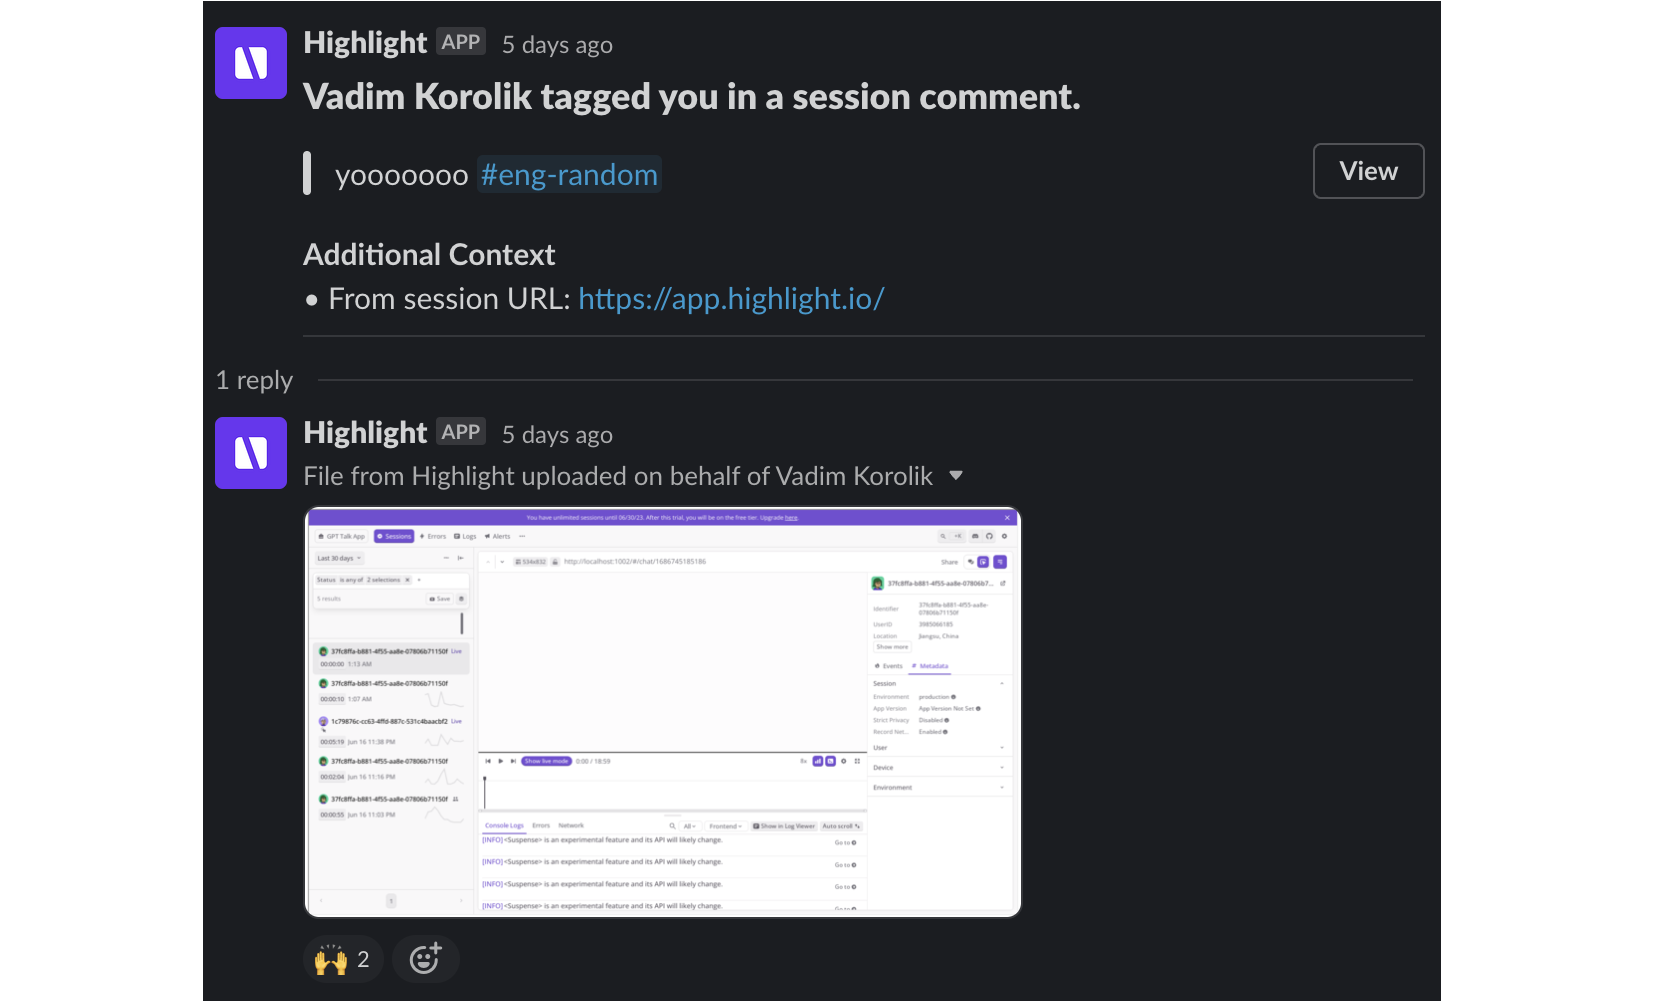Toggle Show live mode in the session player
Image resolution: width=1656 pixels, height=1002 pixels.
tap(547, 761)
